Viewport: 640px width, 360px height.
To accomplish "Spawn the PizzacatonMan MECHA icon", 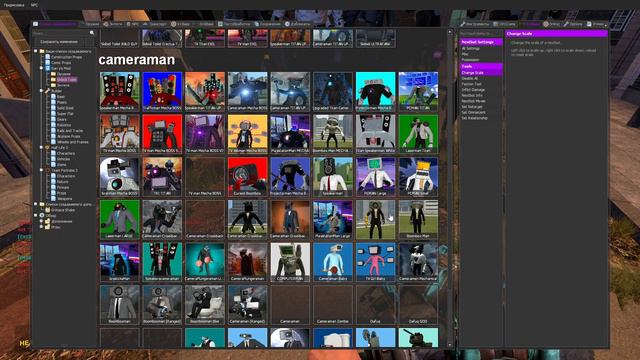I will (x=290, y=133).
